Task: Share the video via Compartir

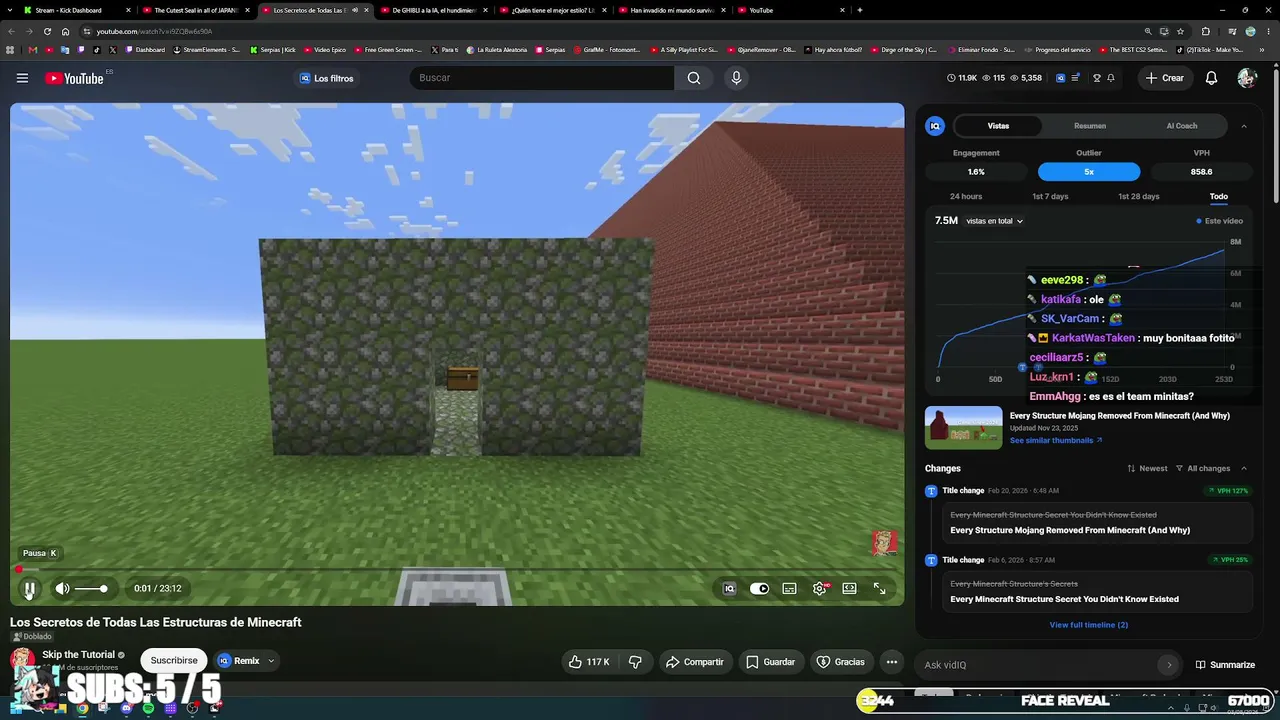Action: (x=695, y=662)
